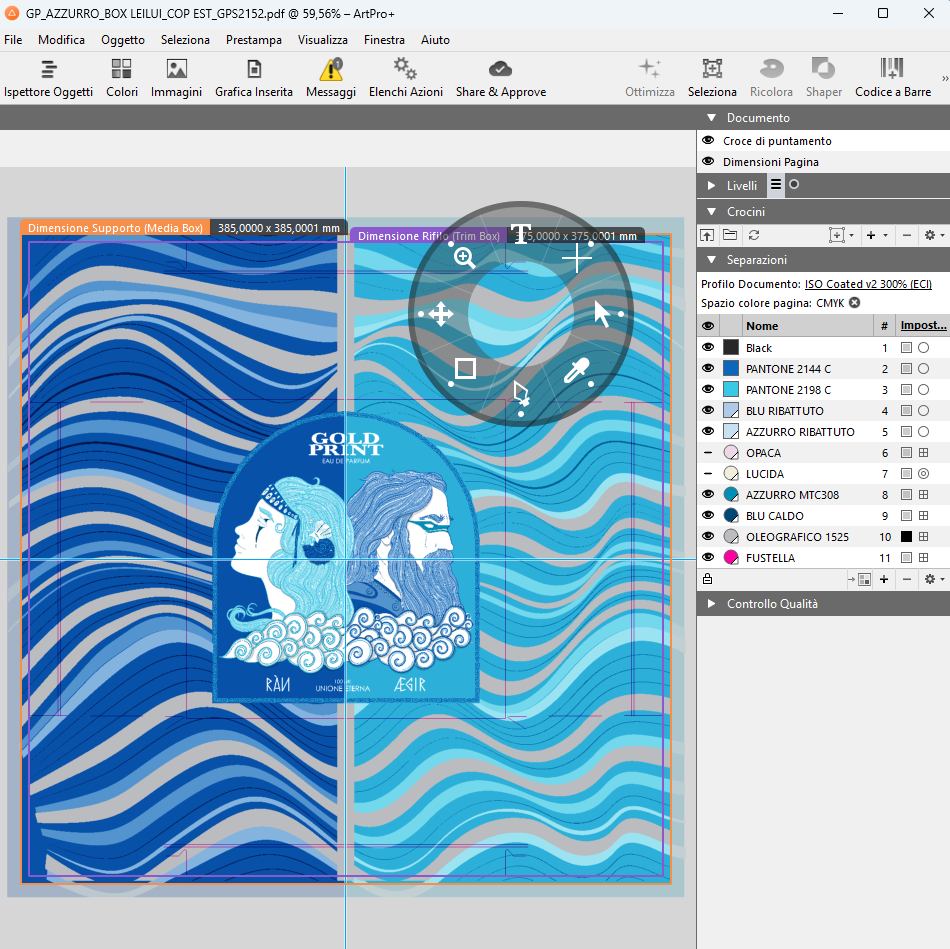
Task: Click Livelli list view icon
Action: coord(776,185)
